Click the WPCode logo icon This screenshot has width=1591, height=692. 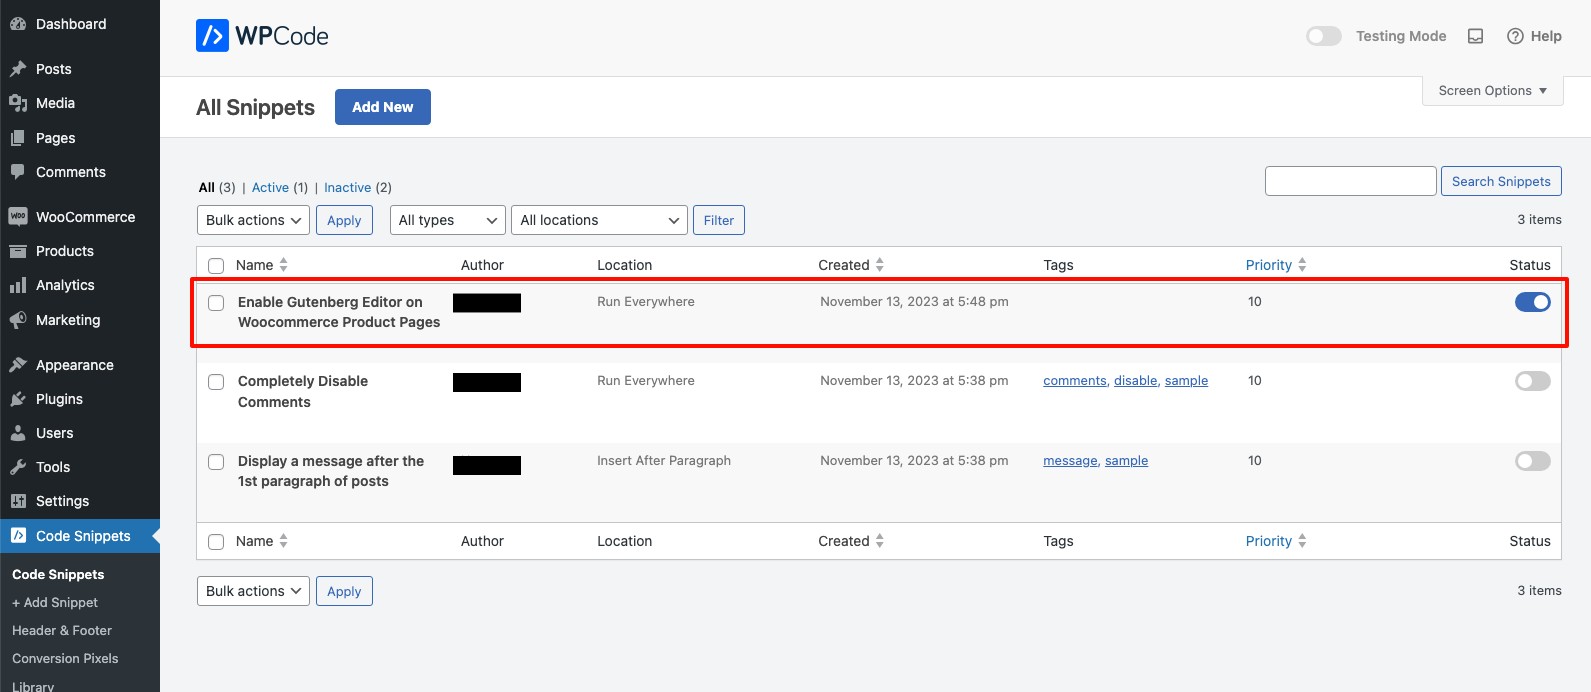pos(212,36)
